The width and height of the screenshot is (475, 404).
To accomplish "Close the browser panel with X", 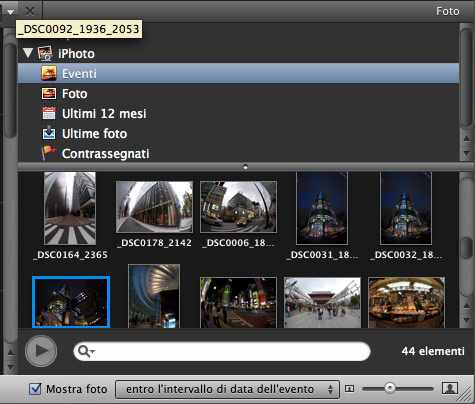I will [30, 11].
